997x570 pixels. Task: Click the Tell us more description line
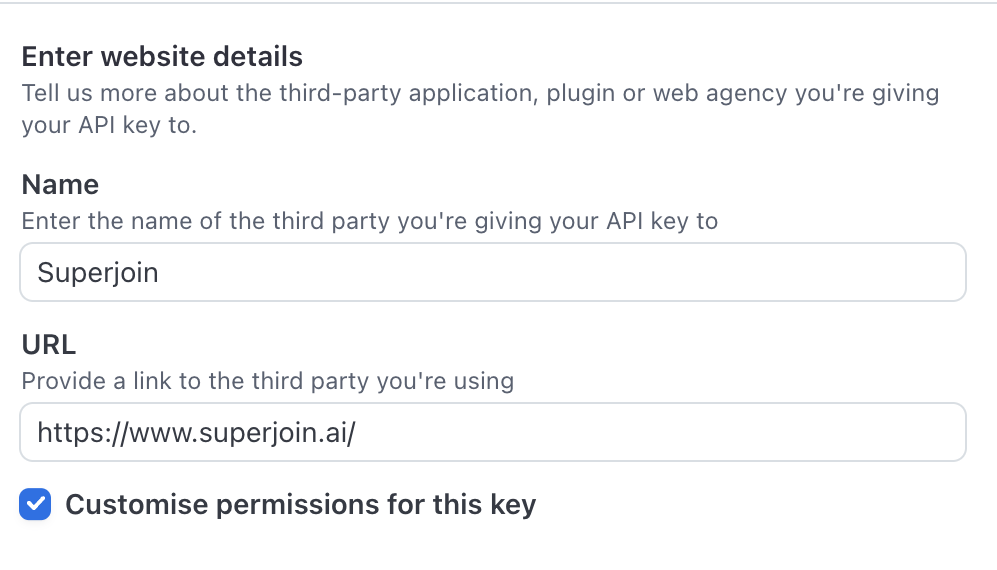click(x=480, y=94)
